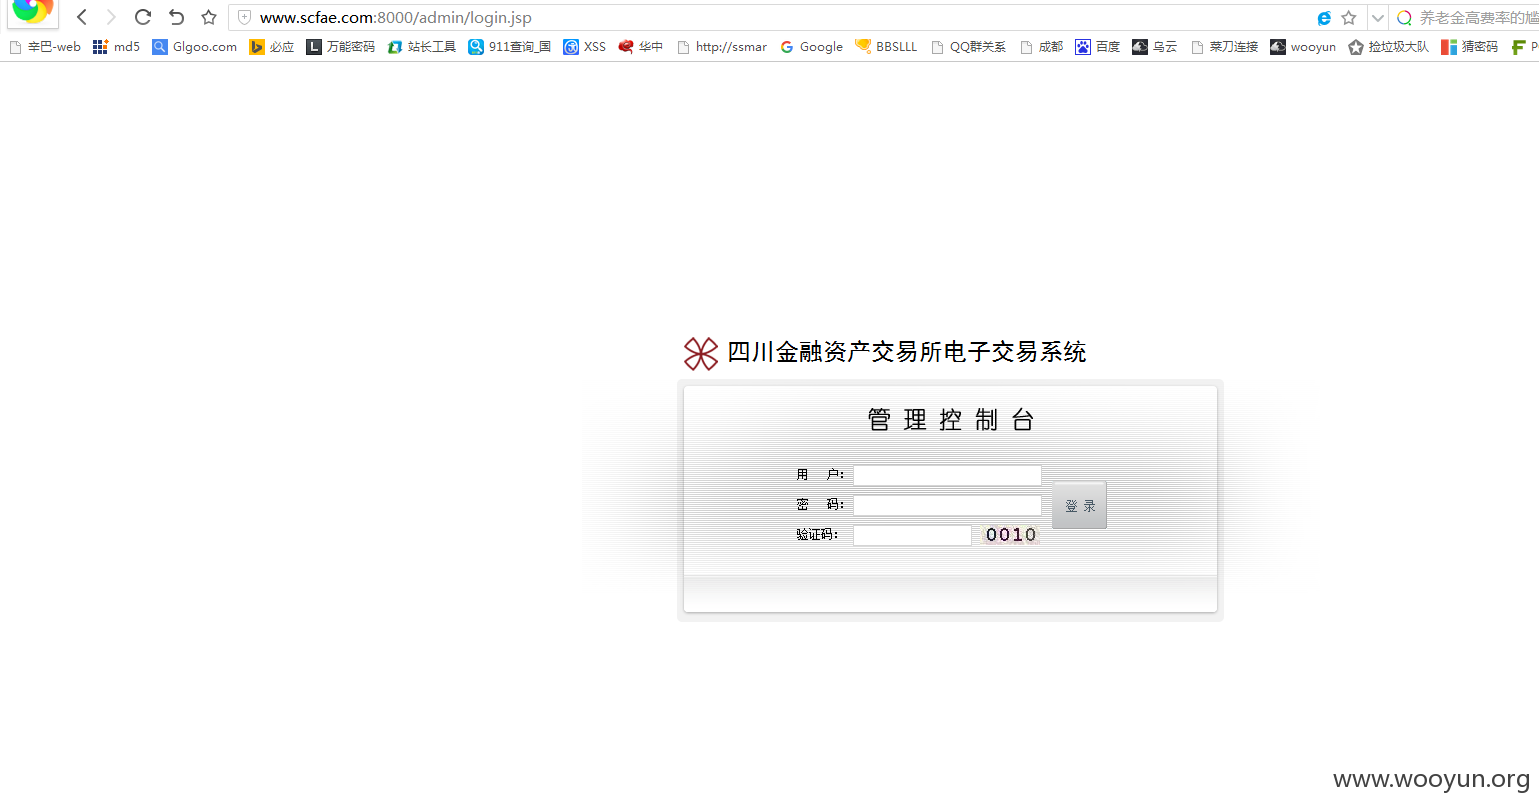Restore the recently closed tab using the undo arrow
Image resolution: width=1539 pixels, height=808 pixels.
[176, 17]
